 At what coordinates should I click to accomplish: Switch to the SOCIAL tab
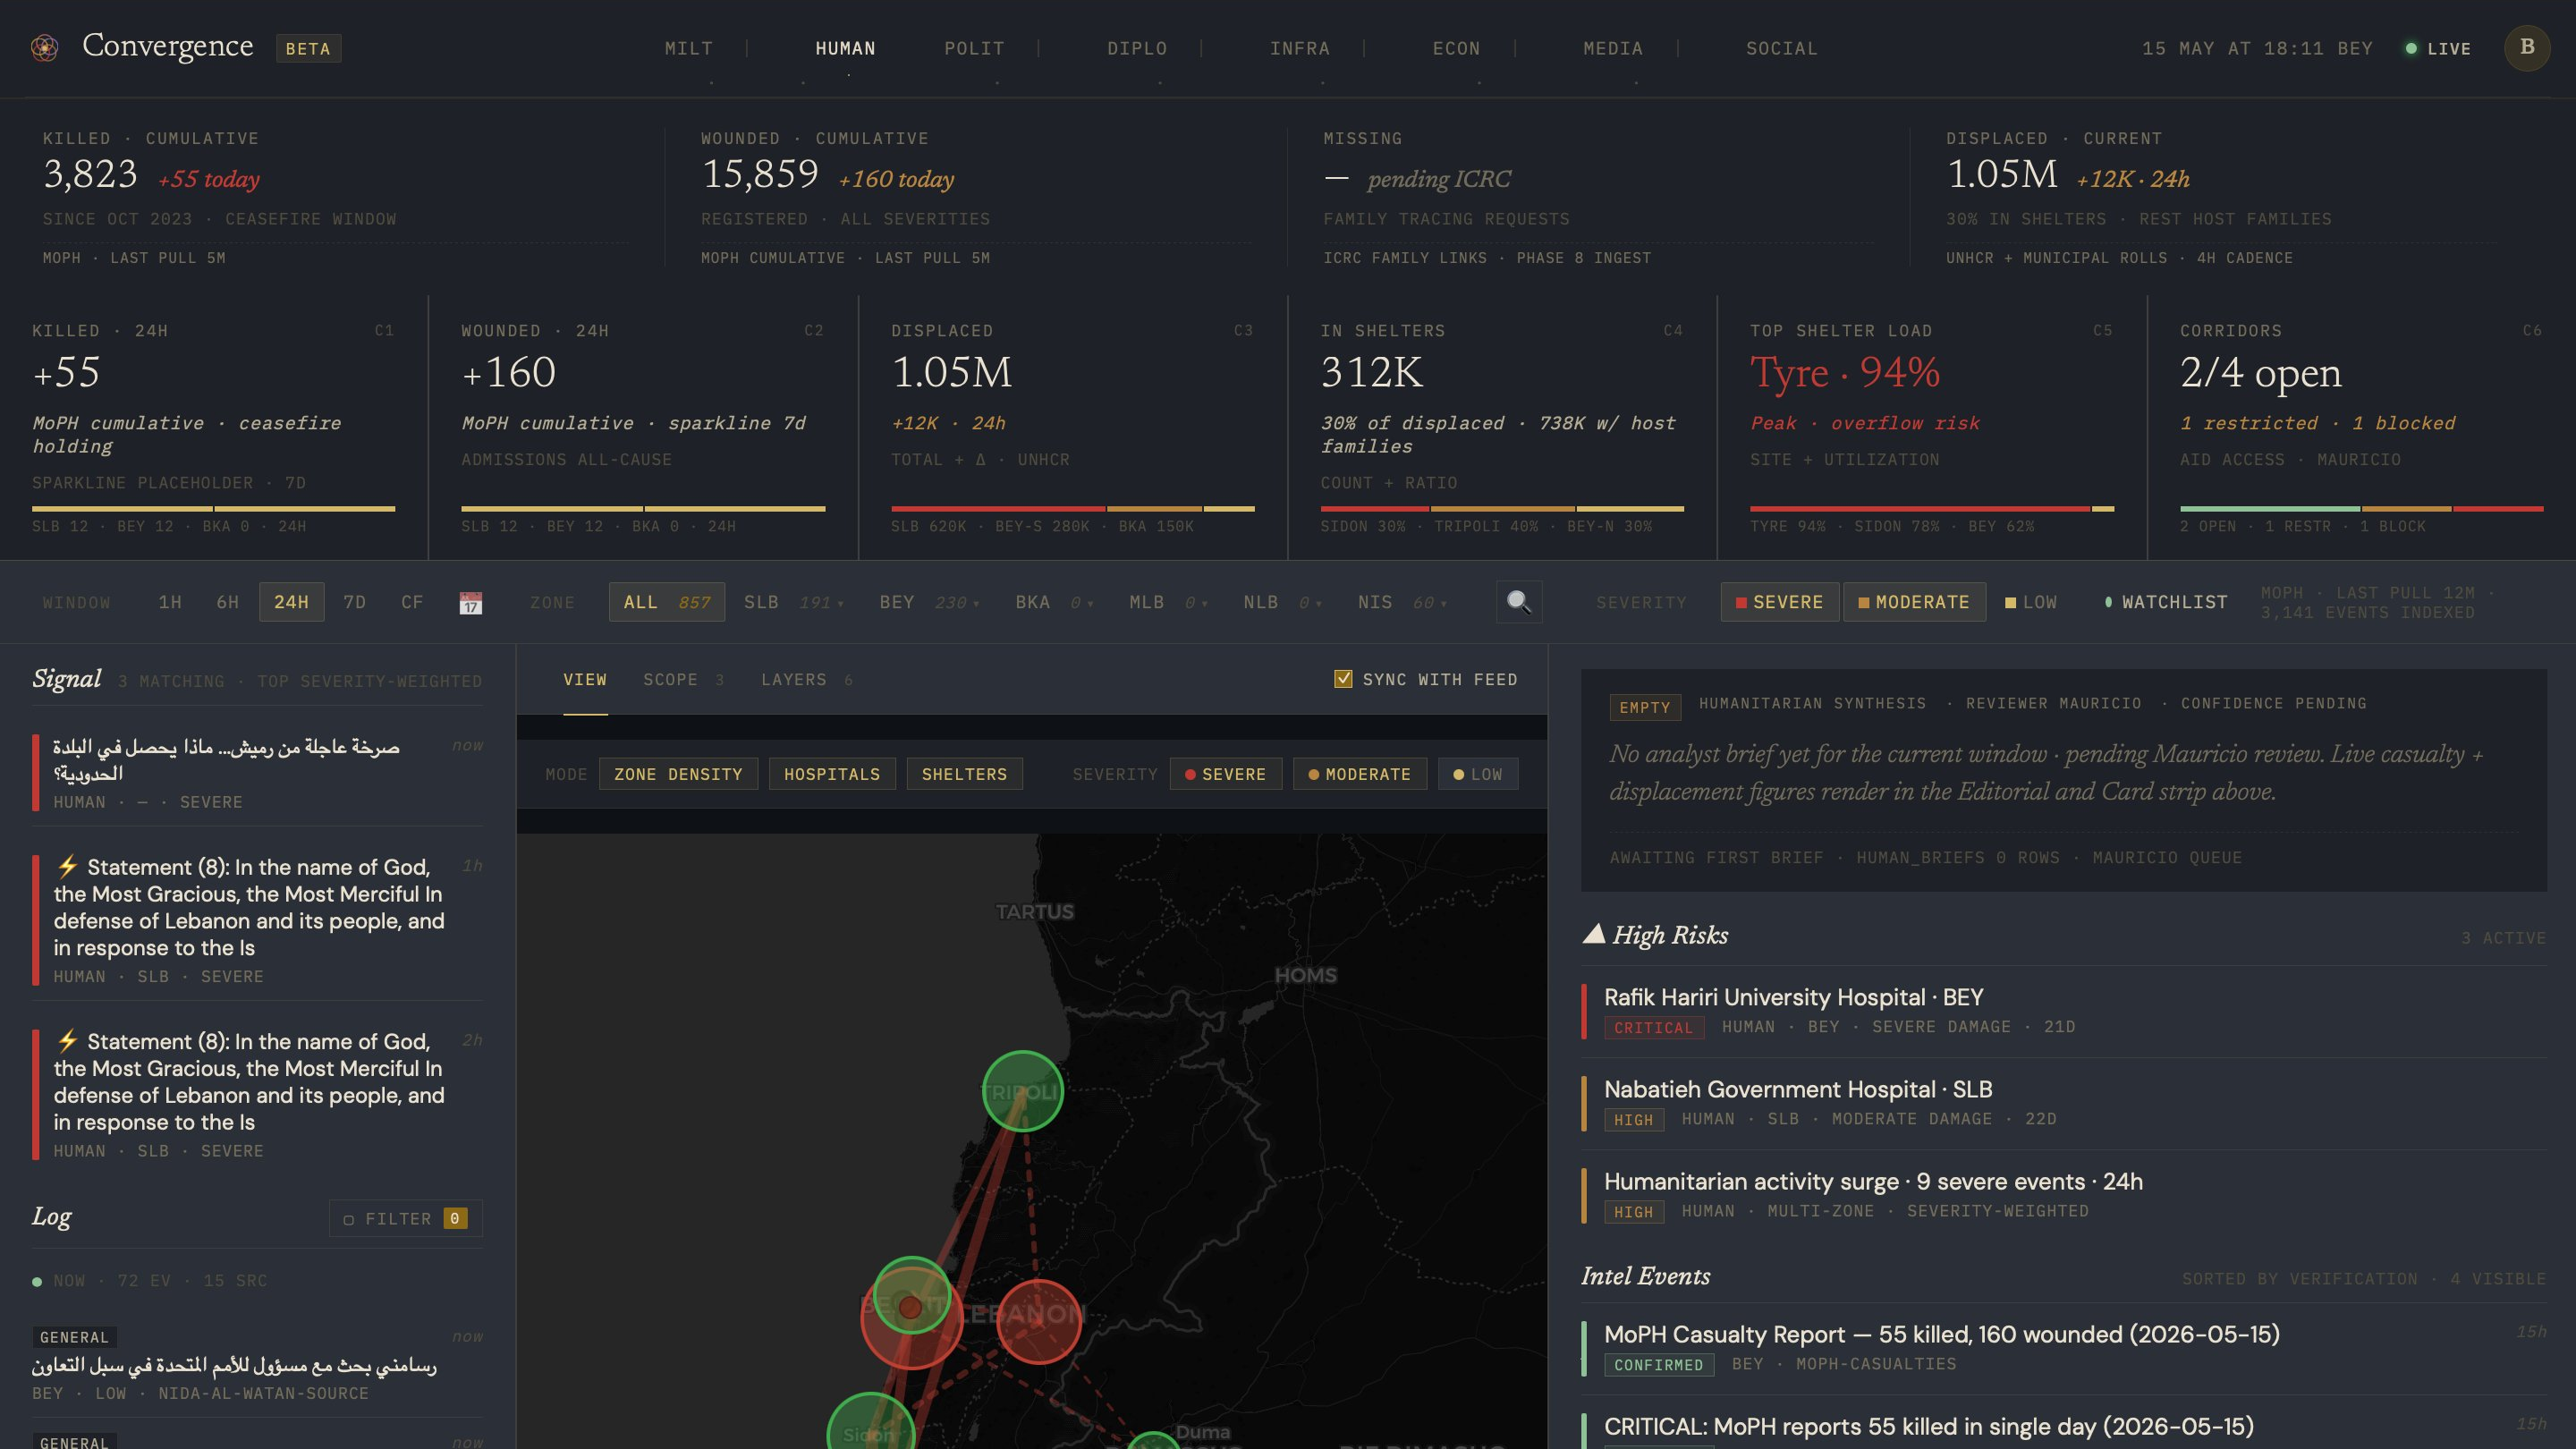click(1782, 48)
